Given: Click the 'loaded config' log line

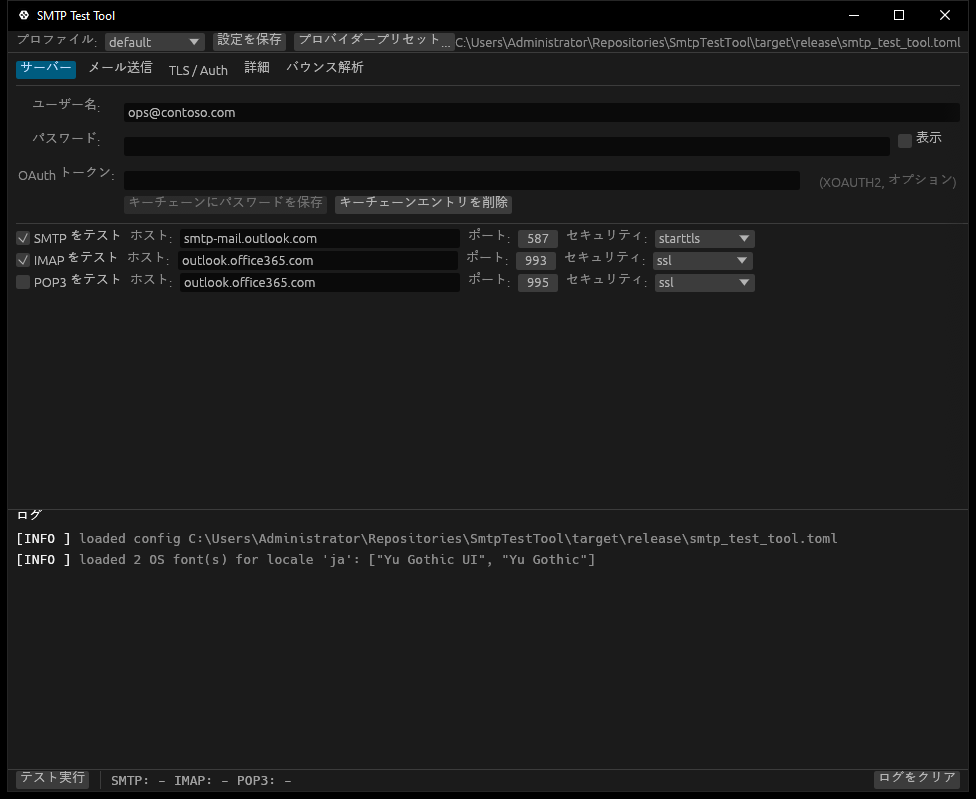Looking at the screenshot, I should [427, 538].
